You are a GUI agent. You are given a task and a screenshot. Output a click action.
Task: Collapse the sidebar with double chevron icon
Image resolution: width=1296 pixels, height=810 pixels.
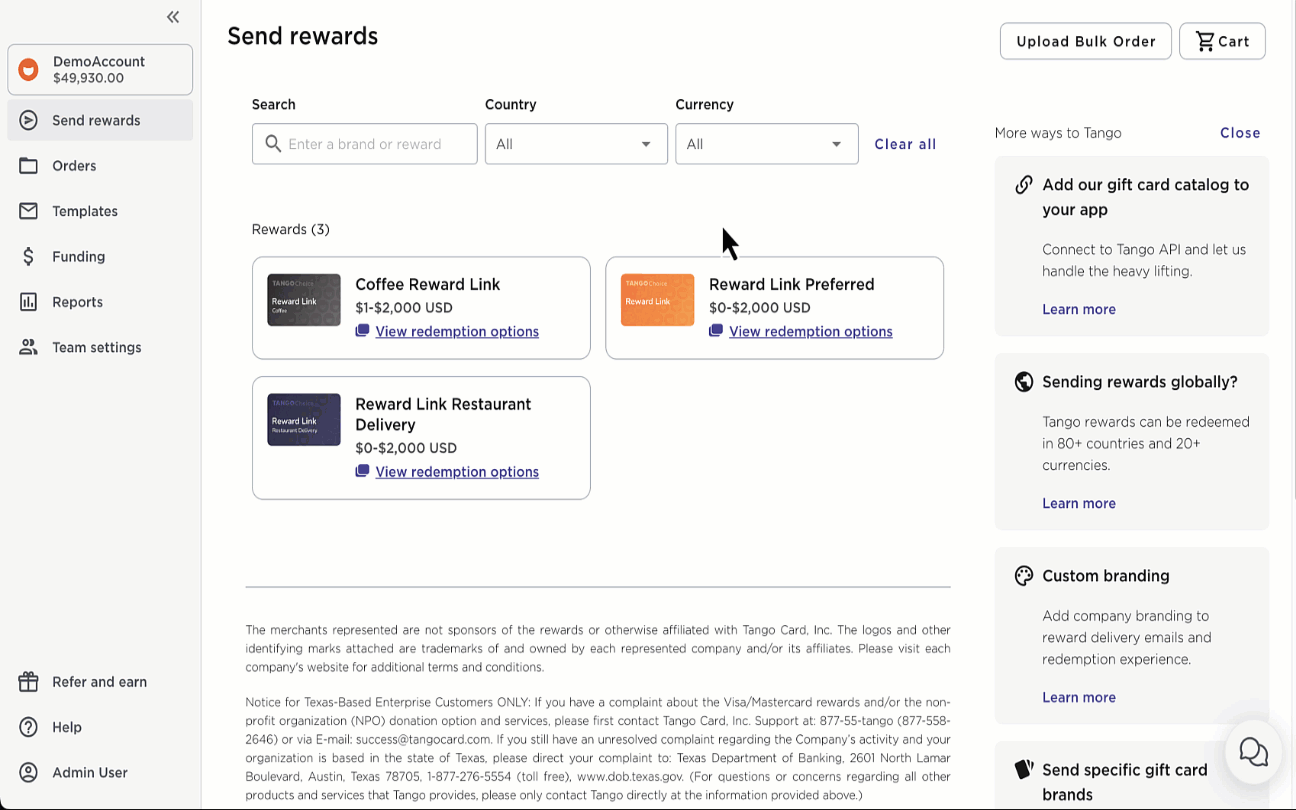click(x=173, y=17)
